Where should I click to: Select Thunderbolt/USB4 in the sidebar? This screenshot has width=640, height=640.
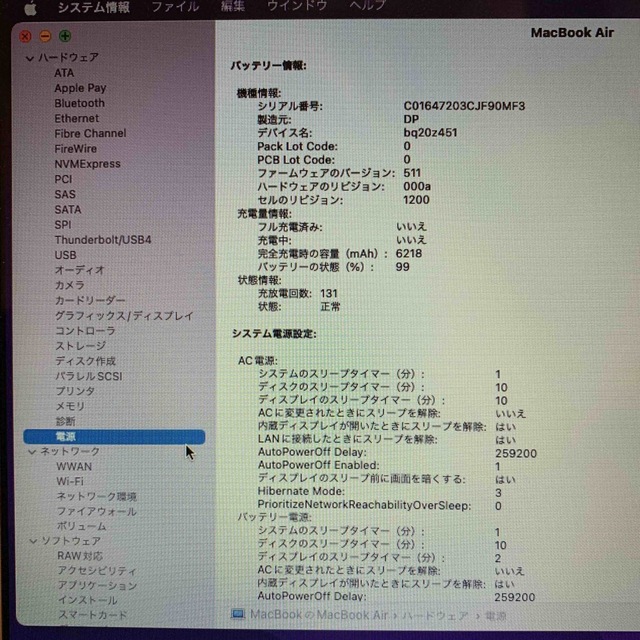(x=103, y=240)
